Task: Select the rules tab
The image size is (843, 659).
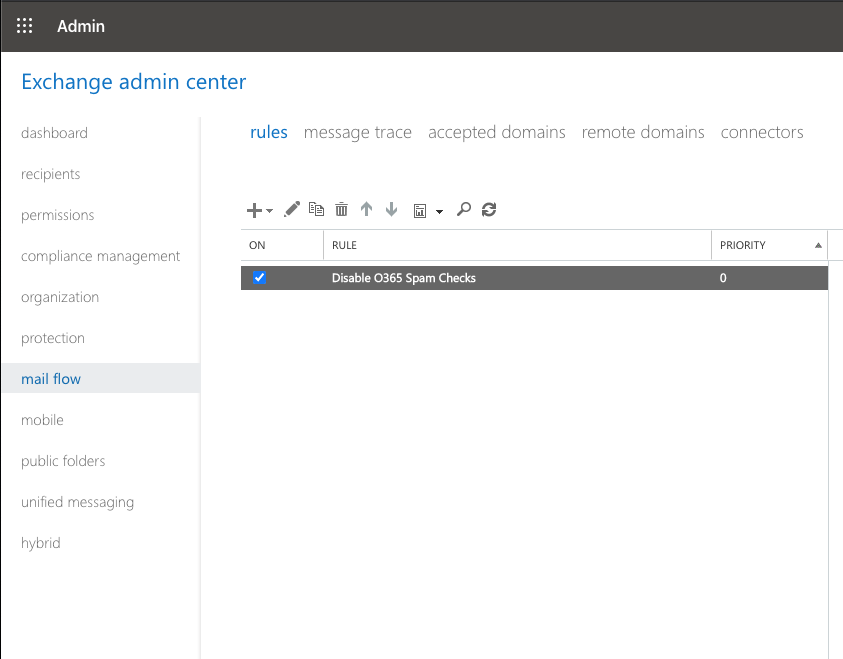Action: coord(269,132)
